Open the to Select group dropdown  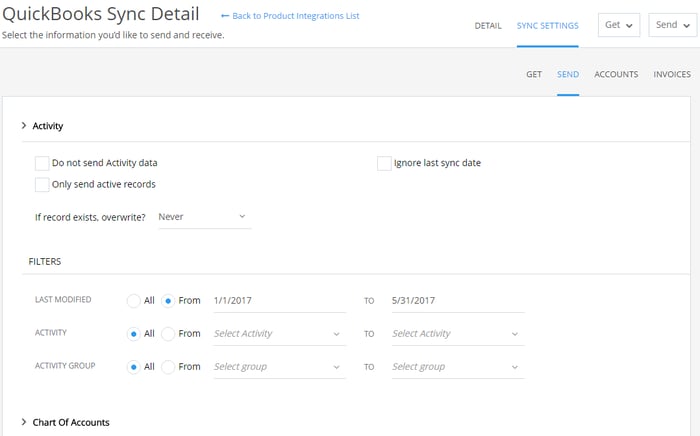[458, 367]
